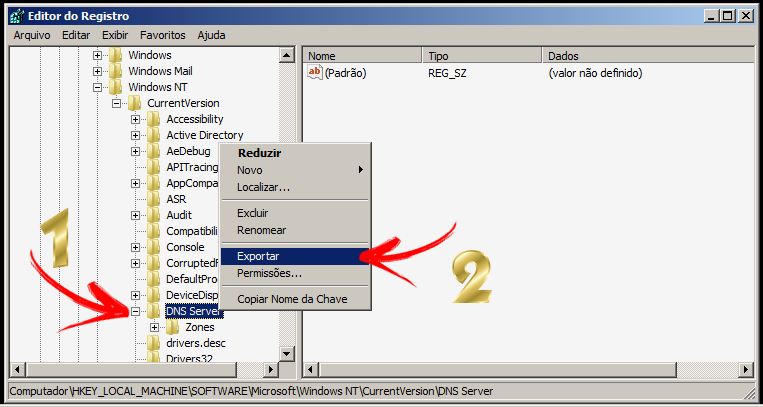This screenshot has width=763, height=407.
Task: Click the drivers.desc folder icon
Action: pyautogui.click(x=153, y=343)
